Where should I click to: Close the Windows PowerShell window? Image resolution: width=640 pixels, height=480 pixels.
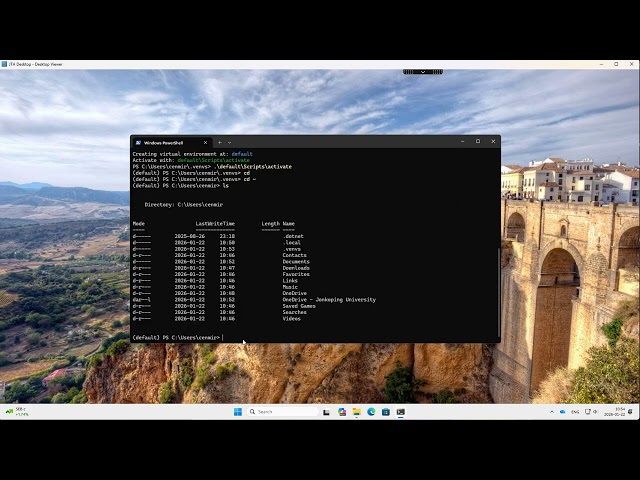[493, 142]
